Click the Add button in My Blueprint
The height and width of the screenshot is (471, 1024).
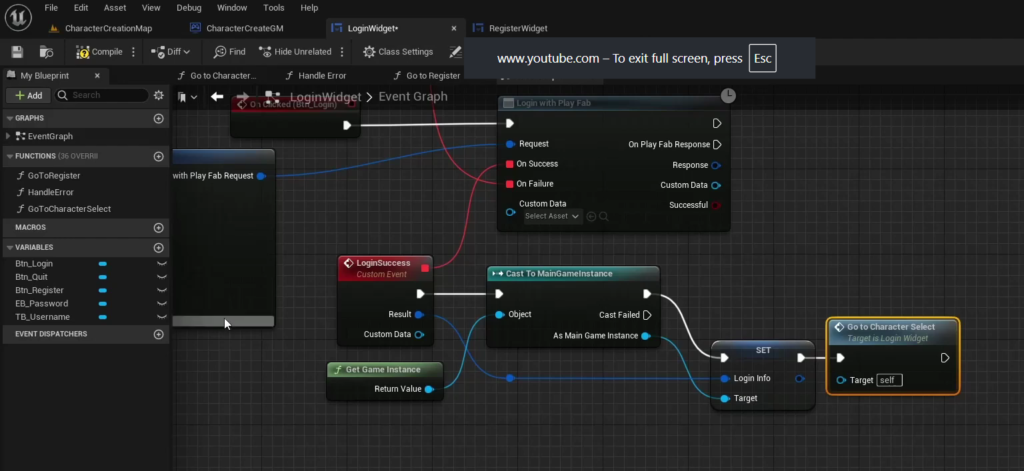point(29,95)
